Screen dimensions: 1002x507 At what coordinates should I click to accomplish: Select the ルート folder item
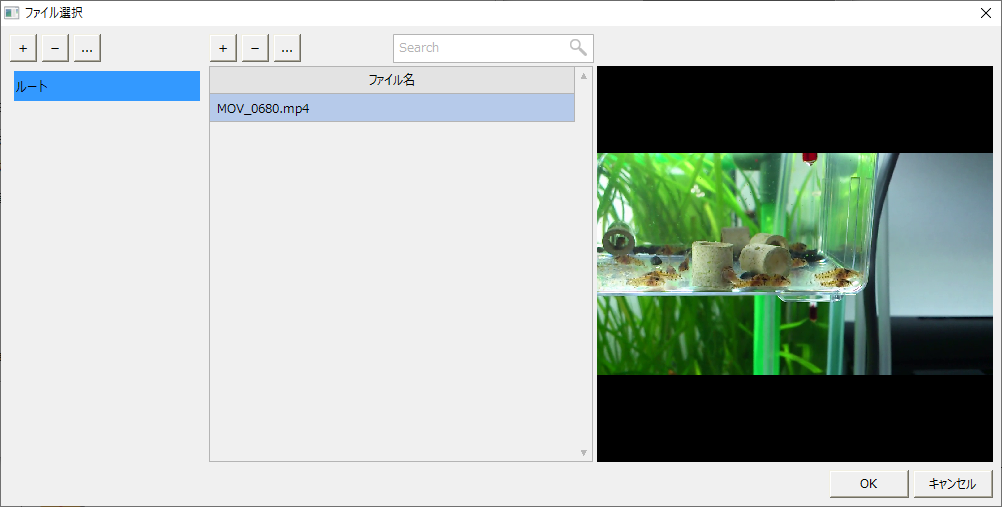coord(106,87)
